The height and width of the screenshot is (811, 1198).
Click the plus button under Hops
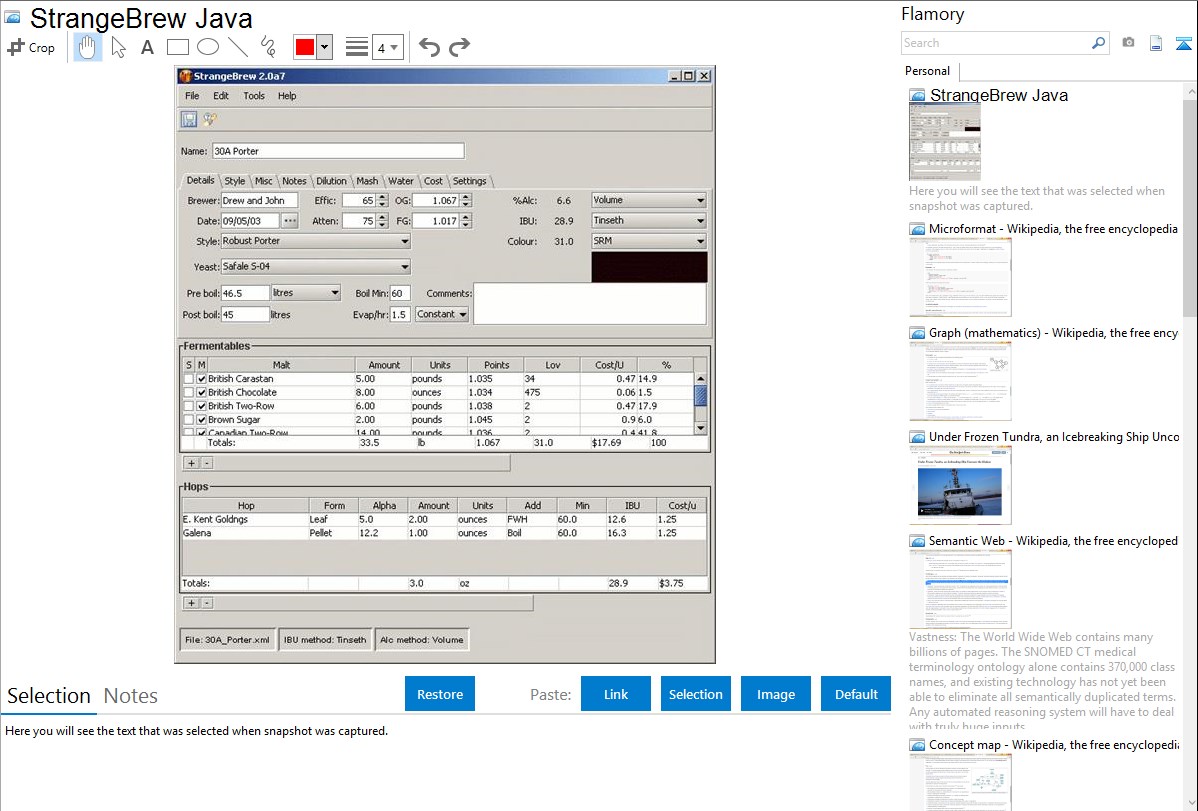191,603
